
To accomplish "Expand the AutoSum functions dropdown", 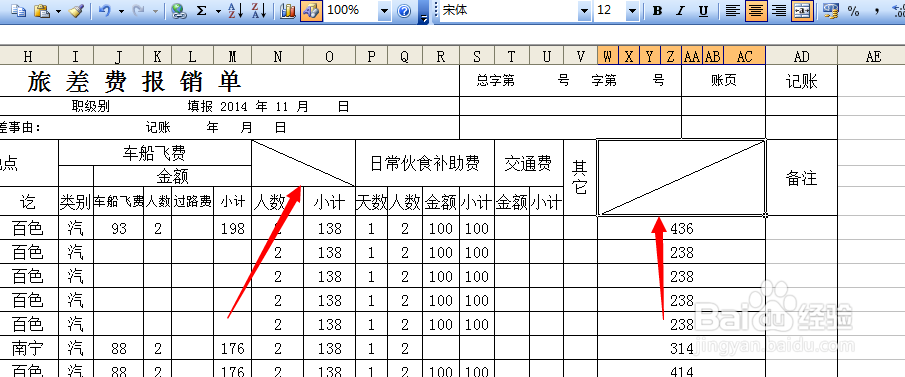I will click(218, 10).
